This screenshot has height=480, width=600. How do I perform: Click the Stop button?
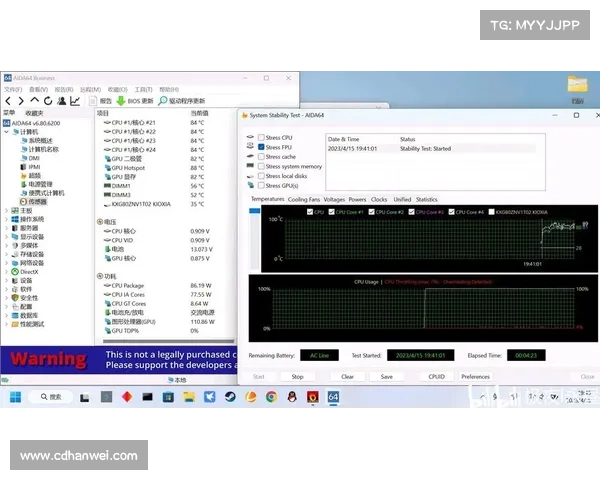297,377
